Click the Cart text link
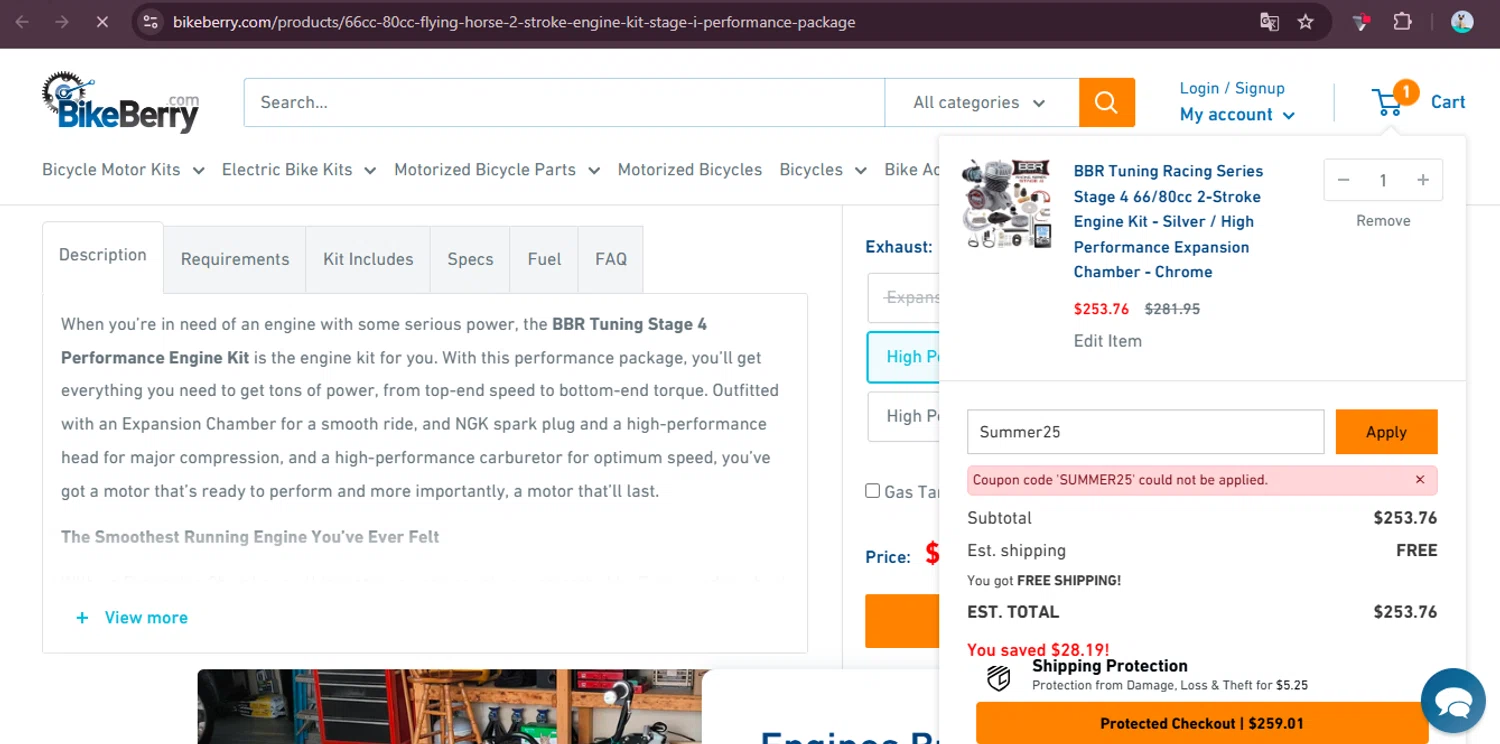Viewport: 1500px width, 744px height. (1448, 102)
